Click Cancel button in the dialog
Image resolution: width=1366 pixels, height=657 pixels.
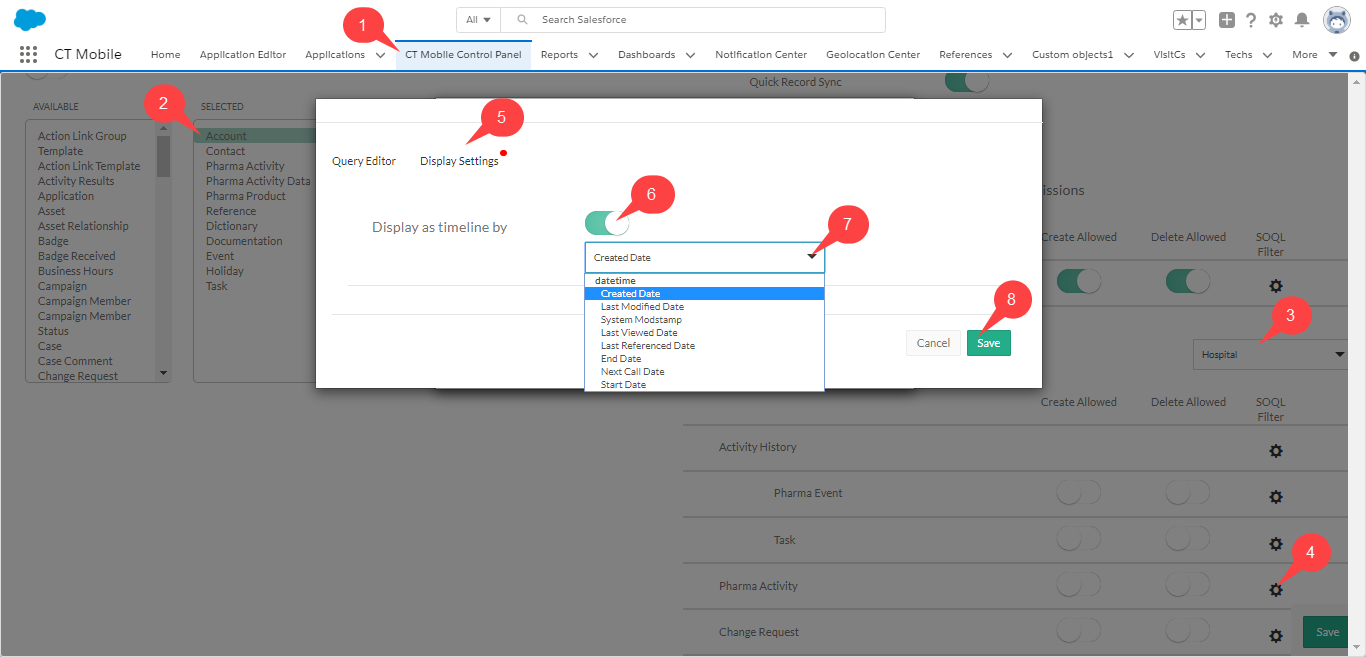coord(933,343)
